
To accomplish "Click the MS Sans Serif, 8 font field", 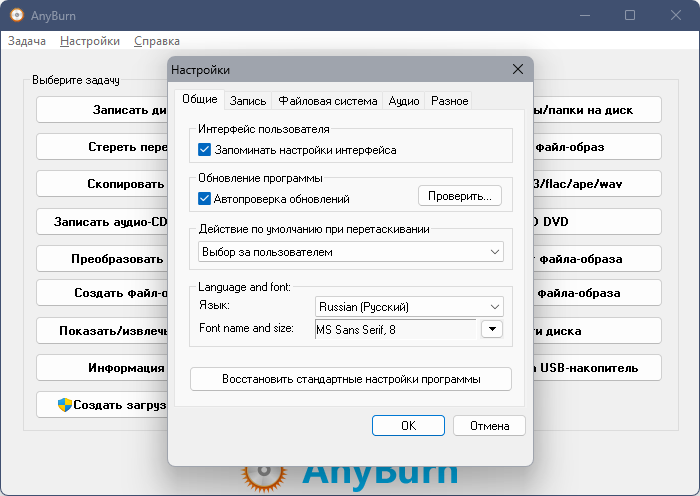I will pos(396,329).
